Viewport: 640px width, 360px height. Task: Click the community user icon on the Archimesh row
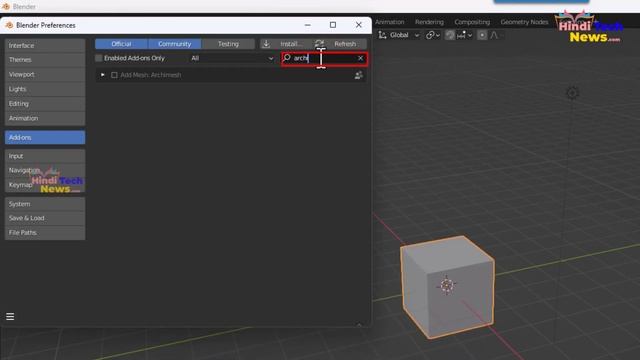tap(358, 75)
